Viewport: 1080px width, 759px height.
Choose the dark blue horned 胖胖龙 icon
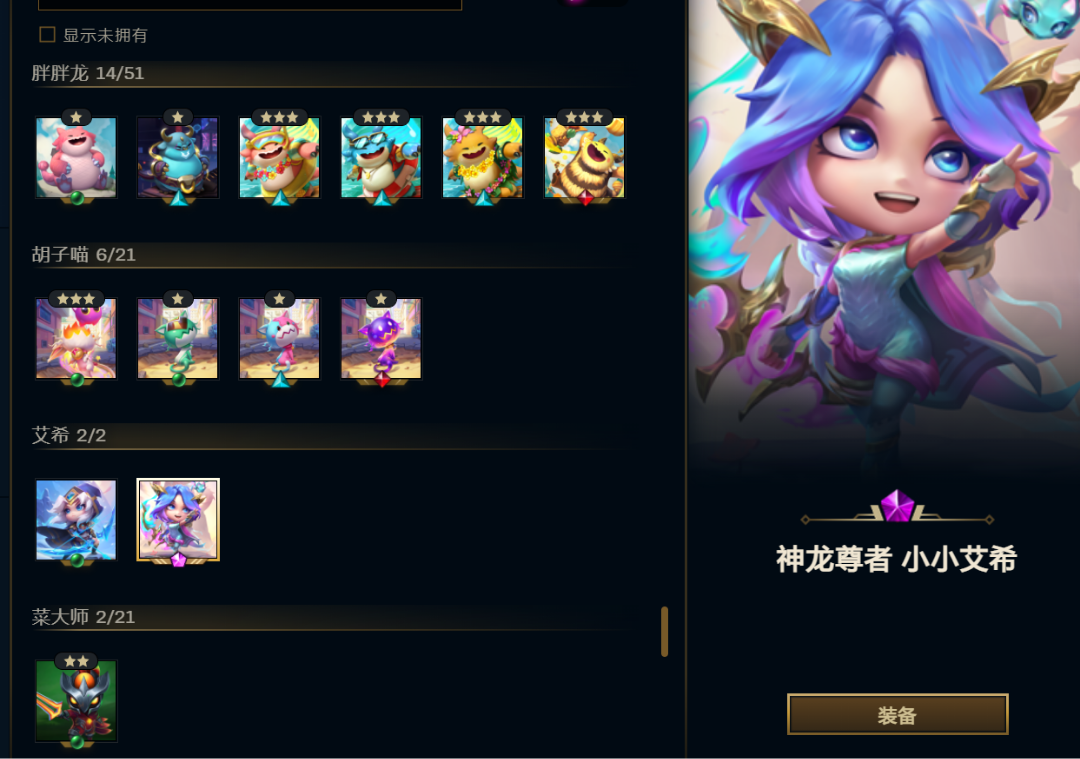pos(178,158)
